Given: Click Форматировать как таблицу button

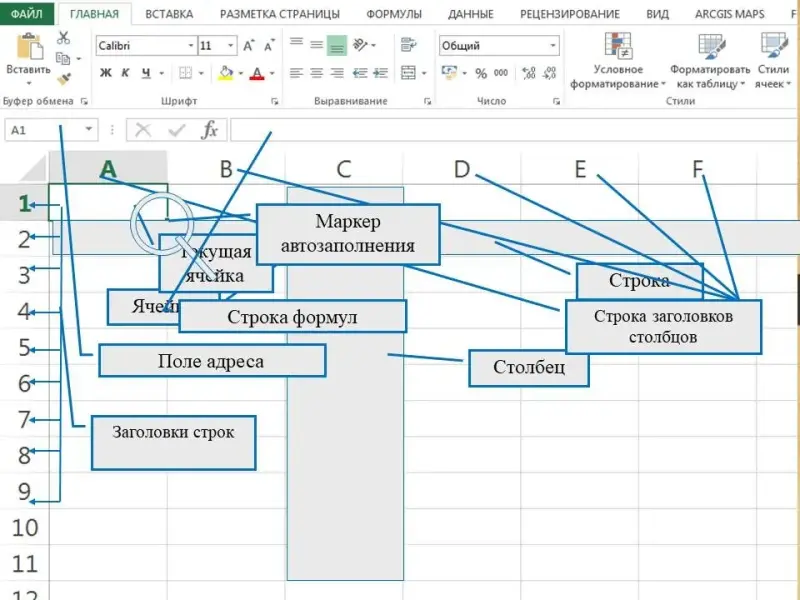Looking at the screenshot, I should (710, 60).
